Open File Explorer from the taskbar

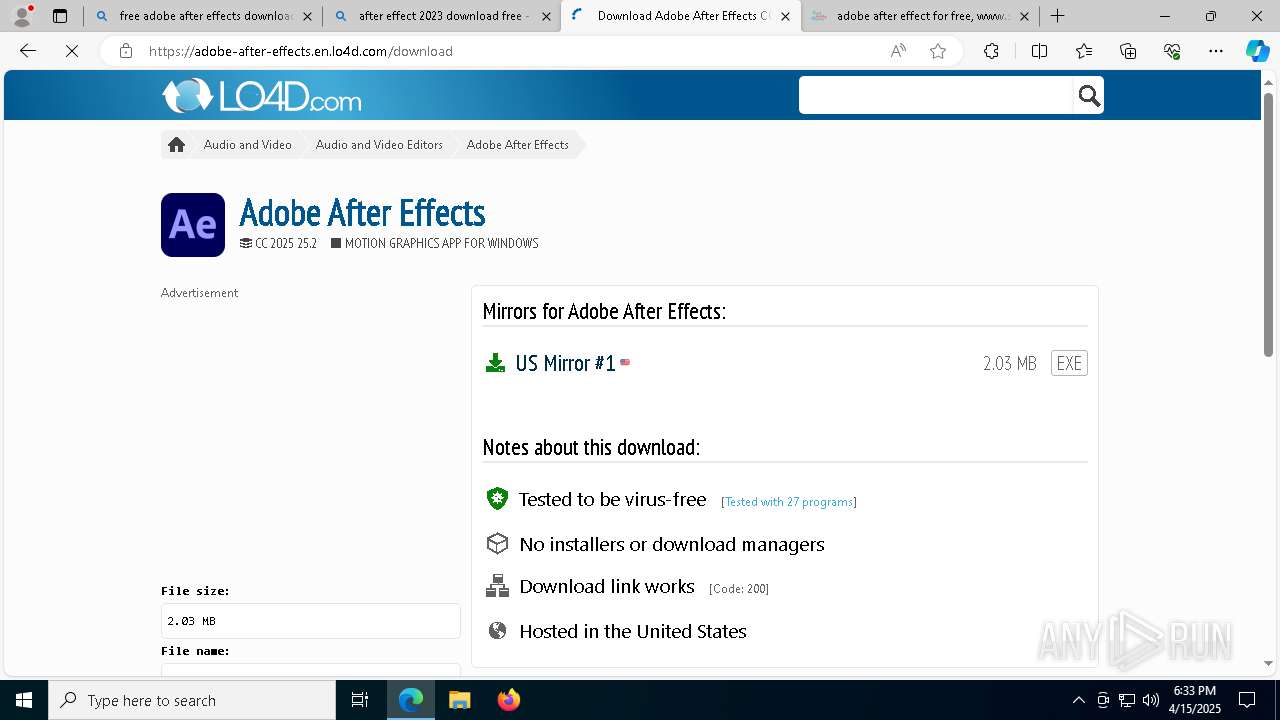pos(459,700)
